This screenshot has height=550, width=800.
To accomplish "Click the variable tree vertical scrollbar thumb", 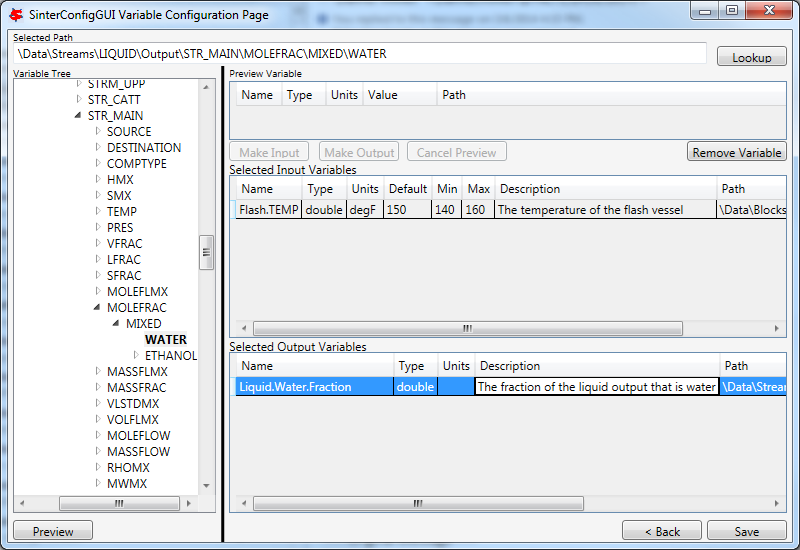I will tap(206, 252).
